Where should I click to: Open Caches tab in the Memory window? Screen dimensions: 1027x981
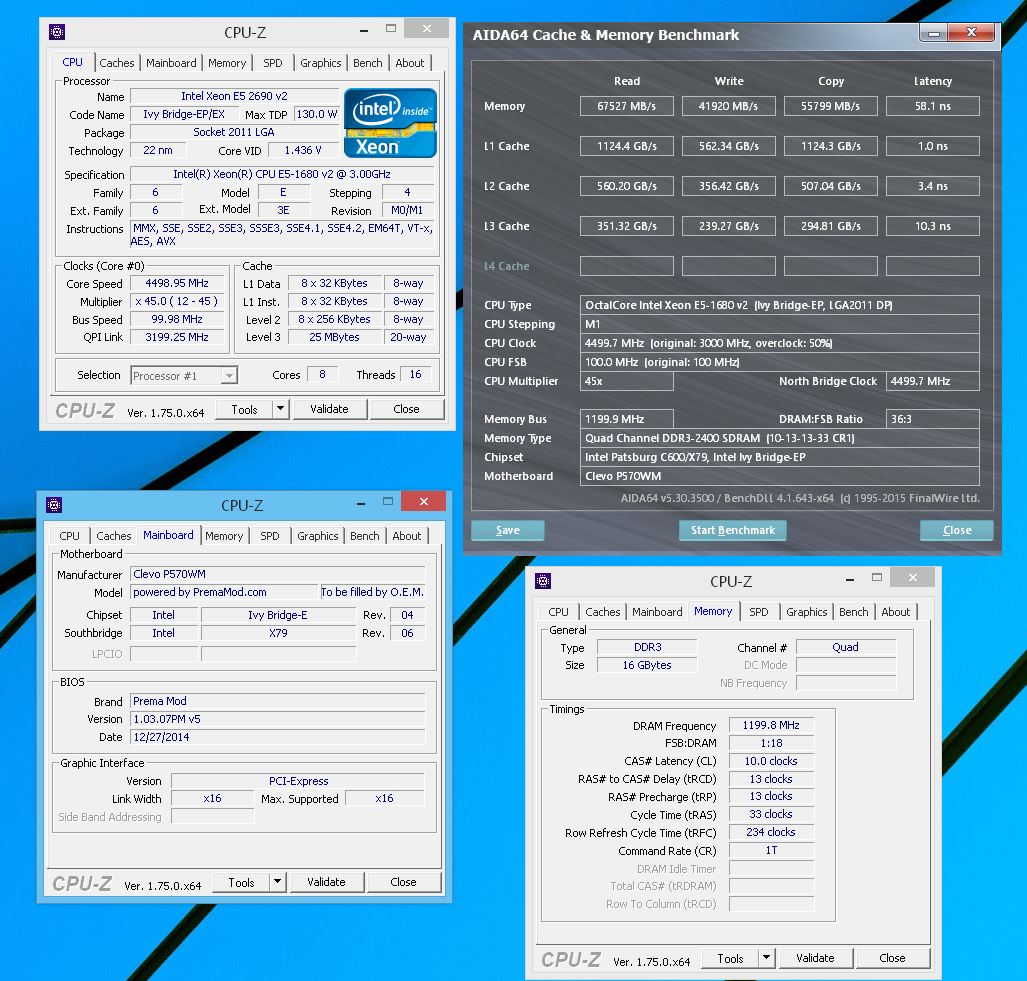[x=603, y=612]
